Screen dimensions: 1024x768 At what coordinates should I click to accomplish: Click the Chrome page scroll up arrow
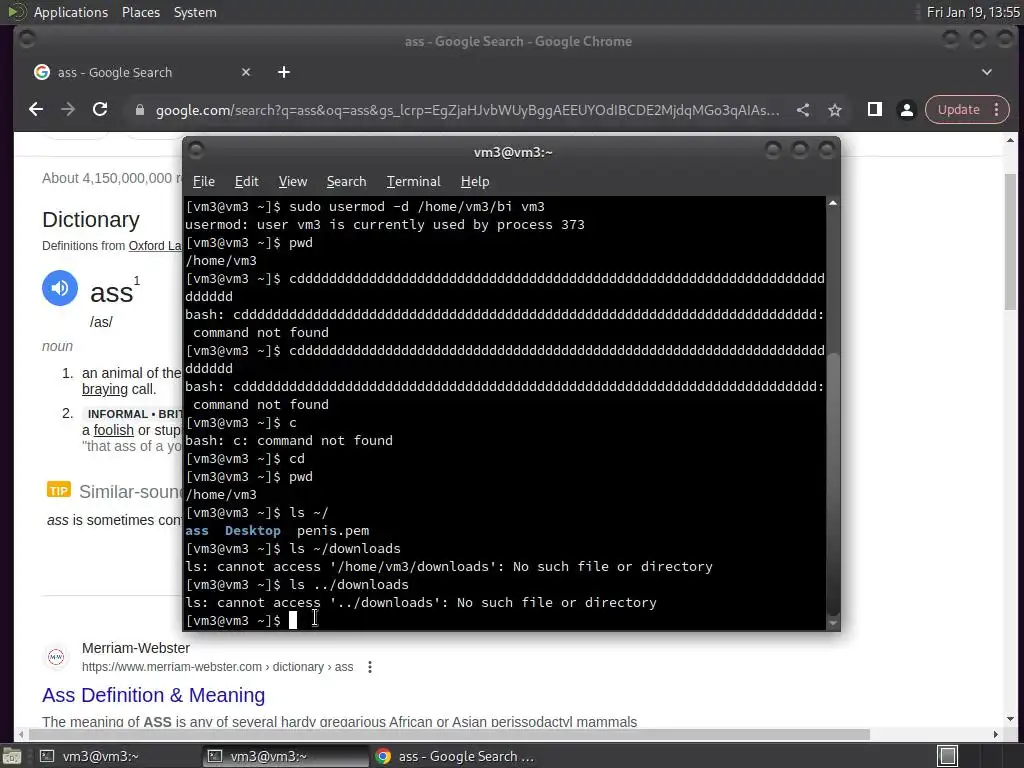point(1010,140)
